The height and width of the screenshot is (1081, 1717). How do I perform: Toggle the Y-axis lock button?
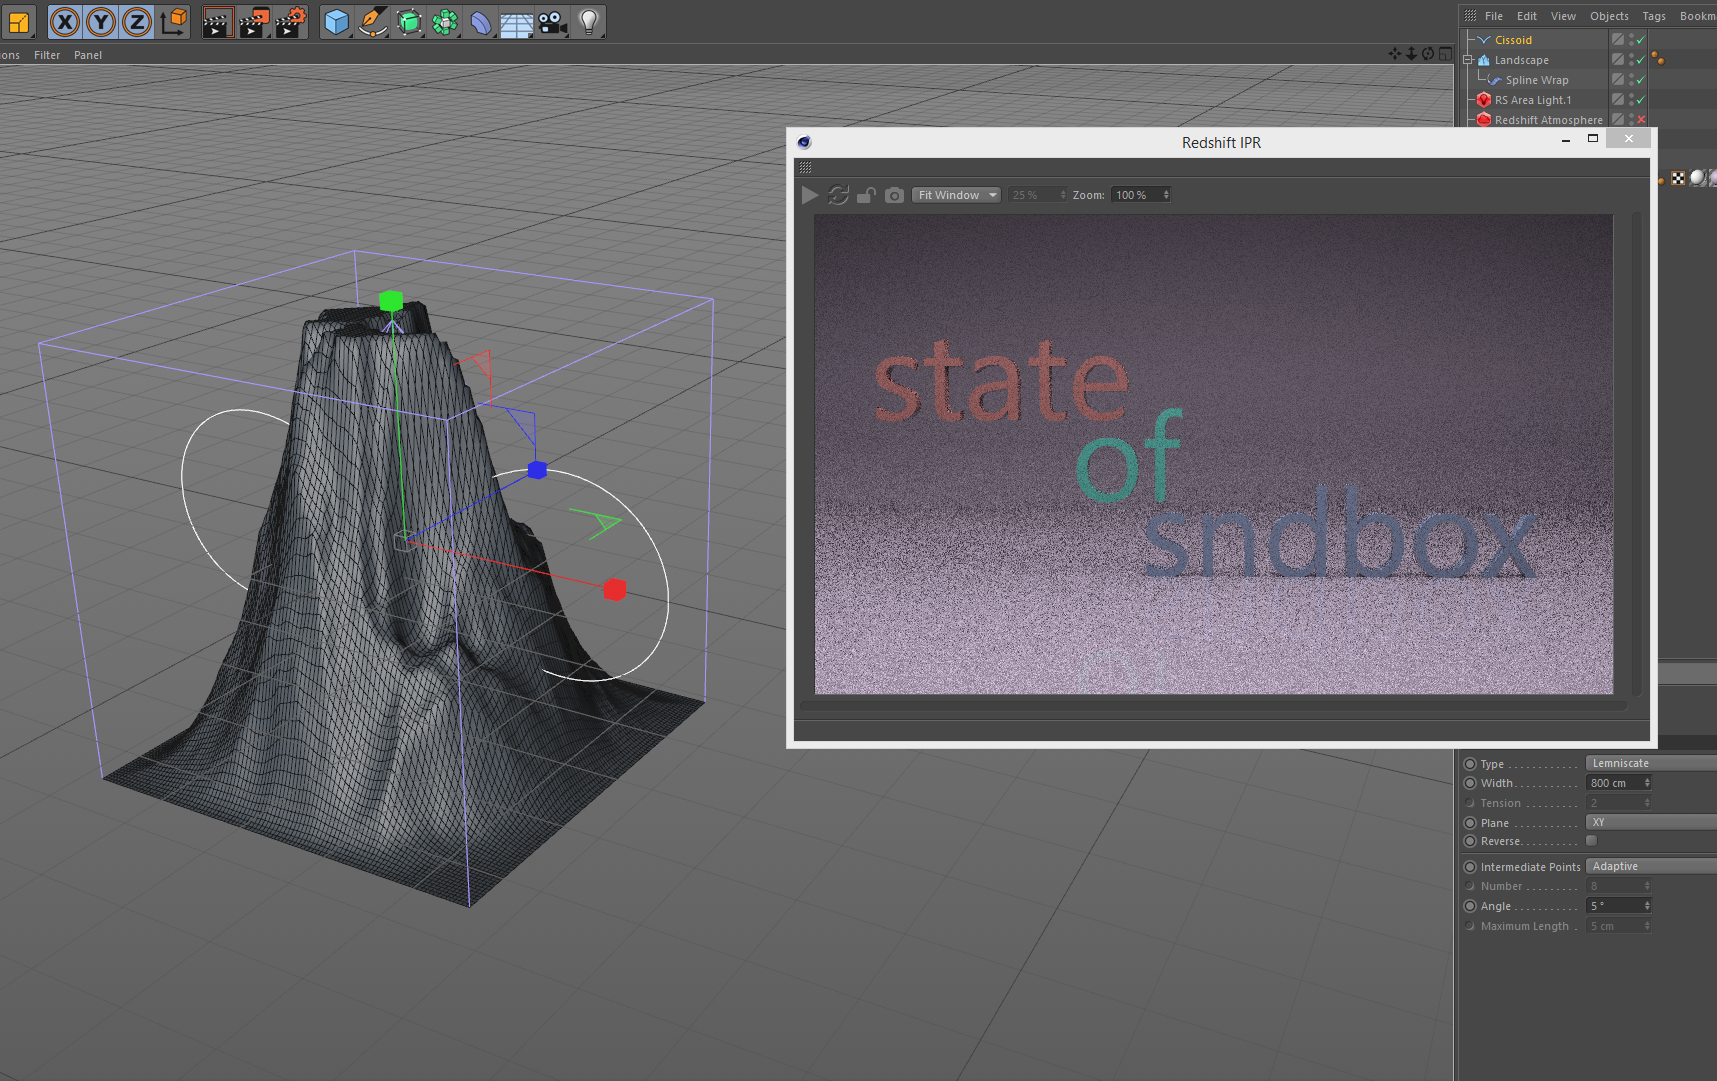coord(100,21)
